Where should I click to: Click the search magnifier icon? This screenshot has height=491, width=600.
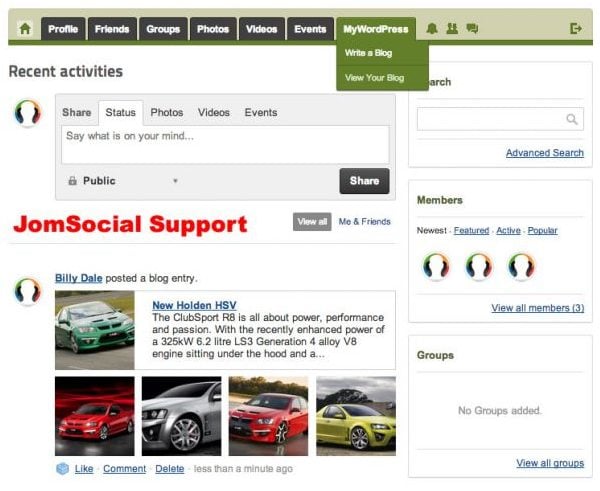point(572,119)
